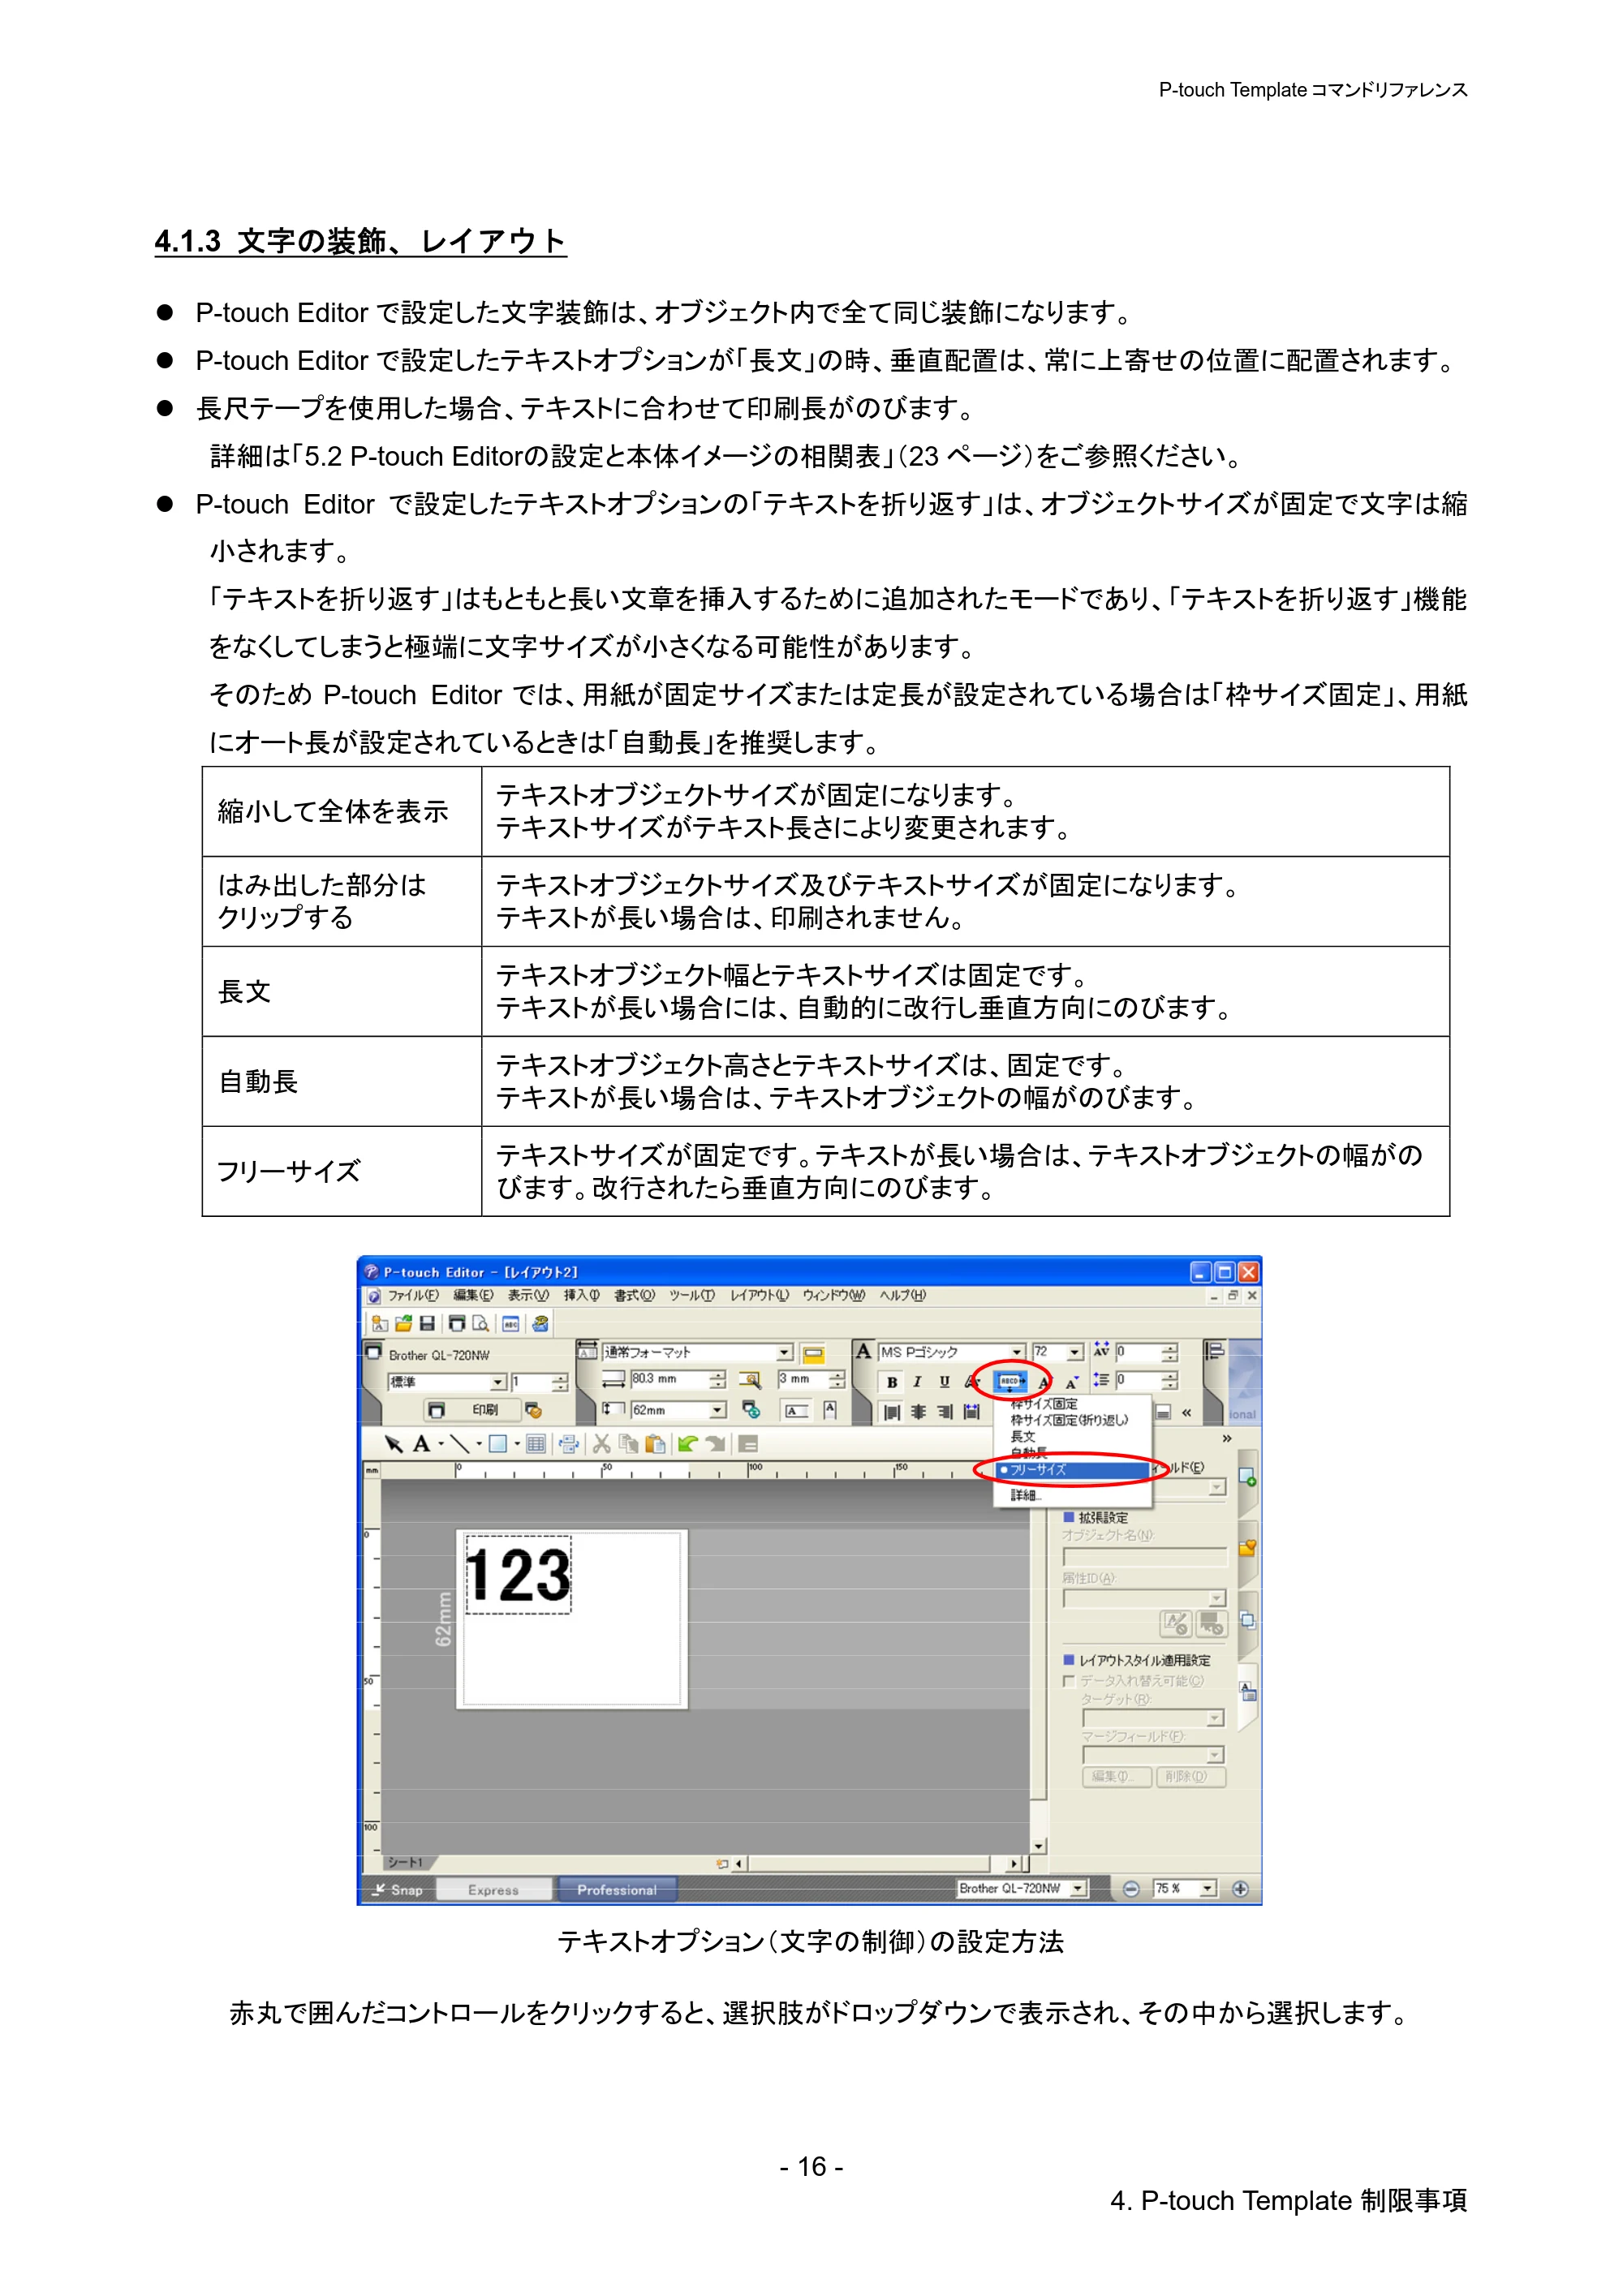The image size is (1623, 2296).
Task: Select the rectangle shape tool
Action: [x=497, y=1443]
